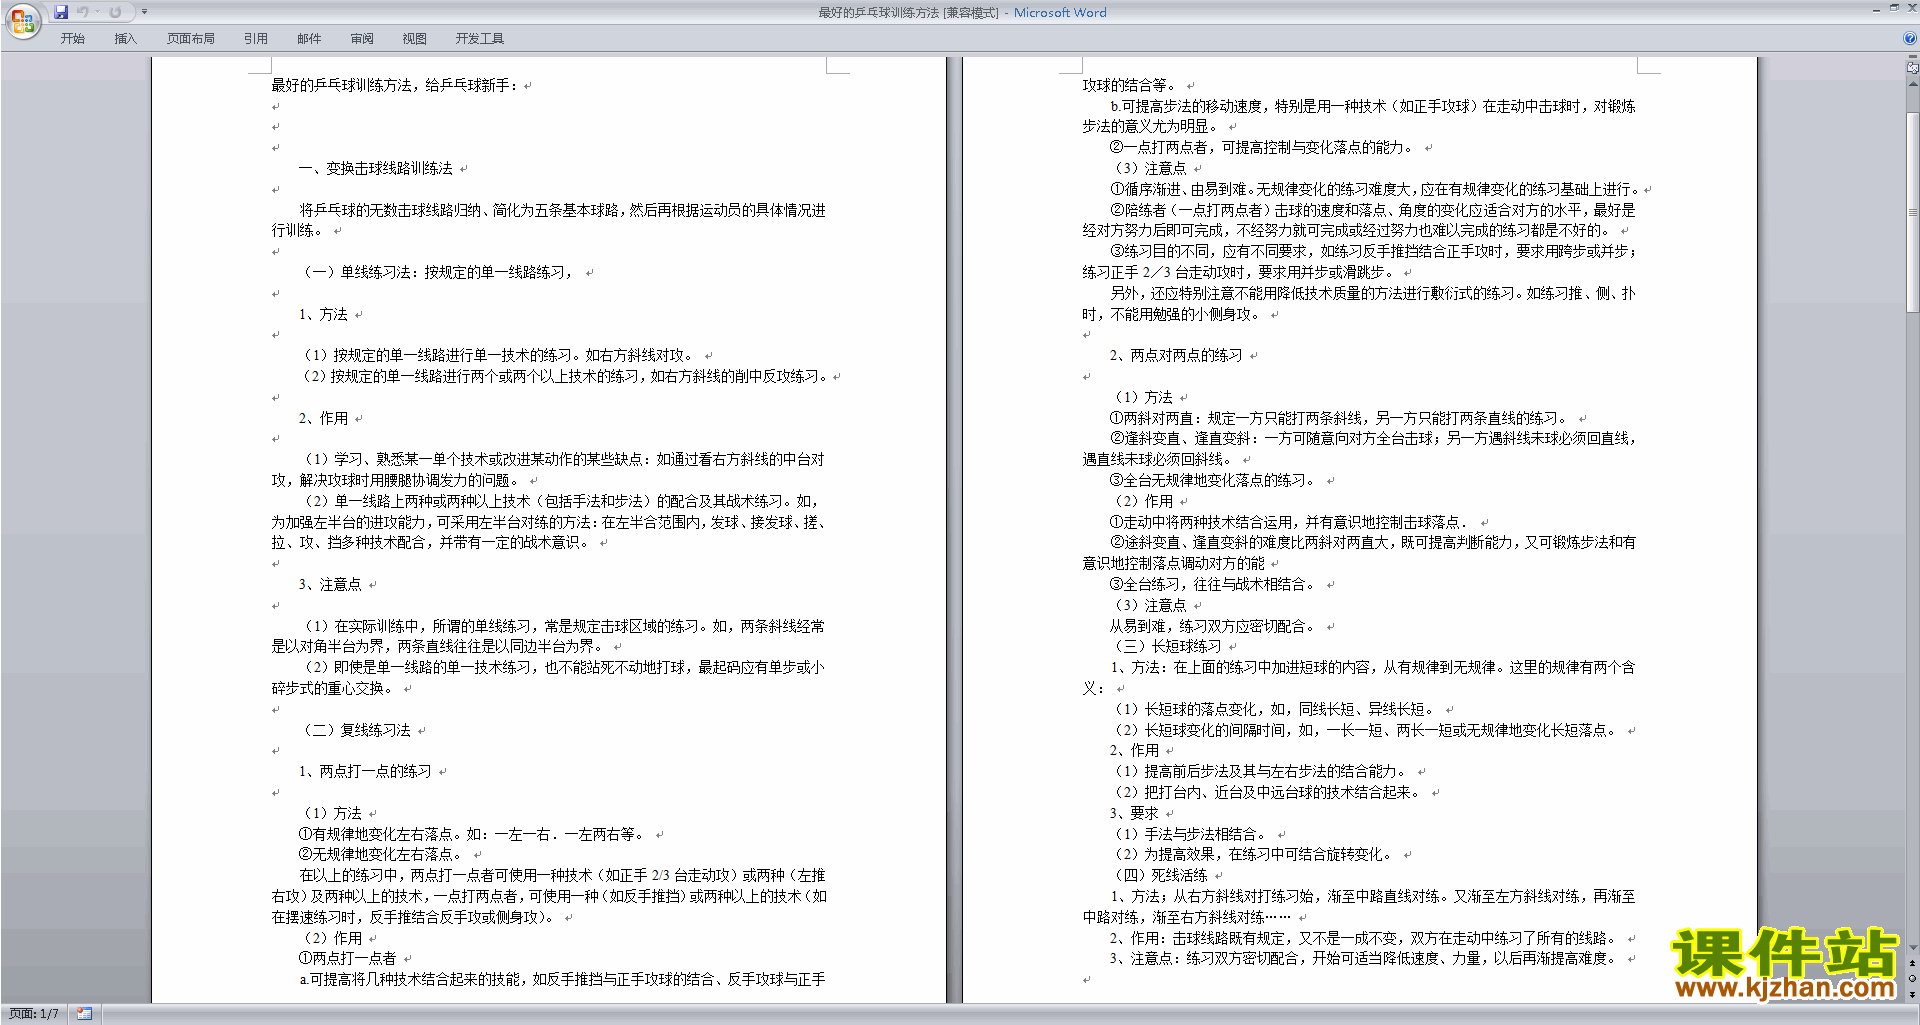Image resolution: width=1920 pixels, height=1025 pixels.
Task: Toggle the ruler icon above scrollbar
Action: (x=1912, y=69)
